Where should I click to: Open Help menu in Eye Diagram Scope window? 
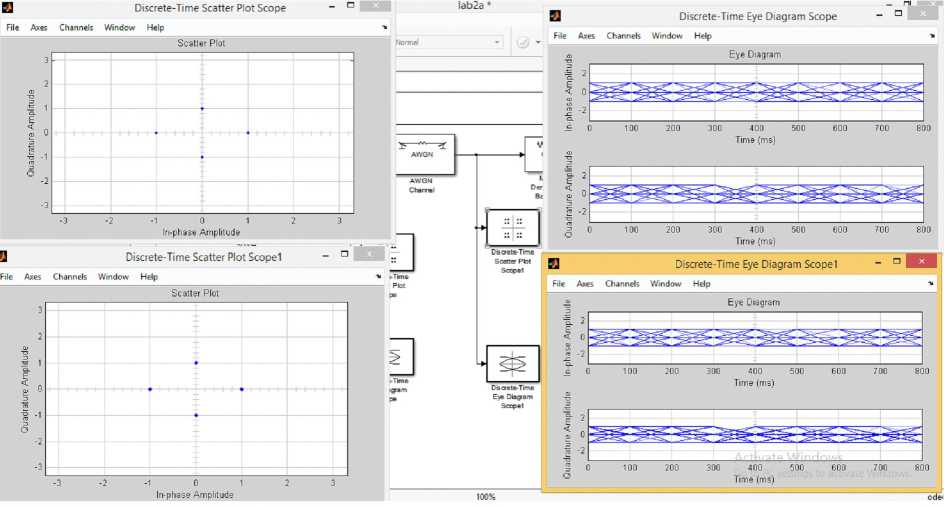point(703,36)
